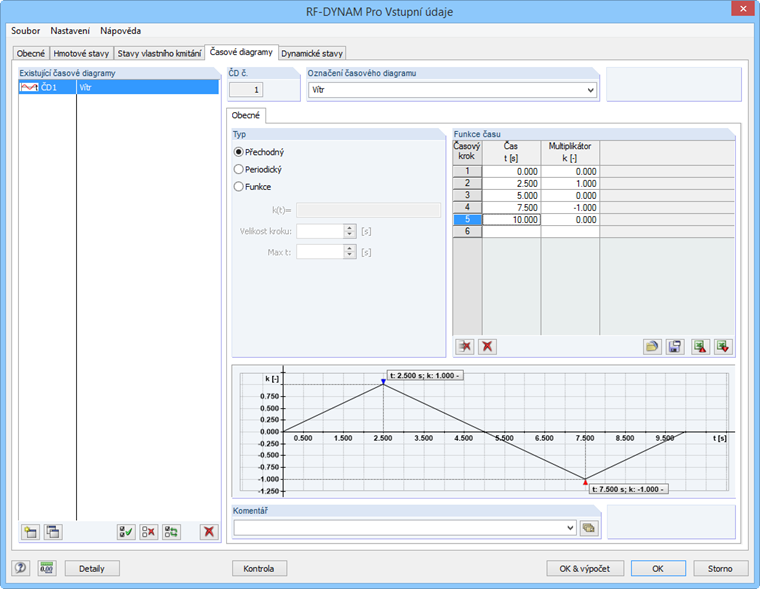The width and height of the screenshot is (760, 589).
Task: Copy the selected time diagram
Action: (53, 532)
